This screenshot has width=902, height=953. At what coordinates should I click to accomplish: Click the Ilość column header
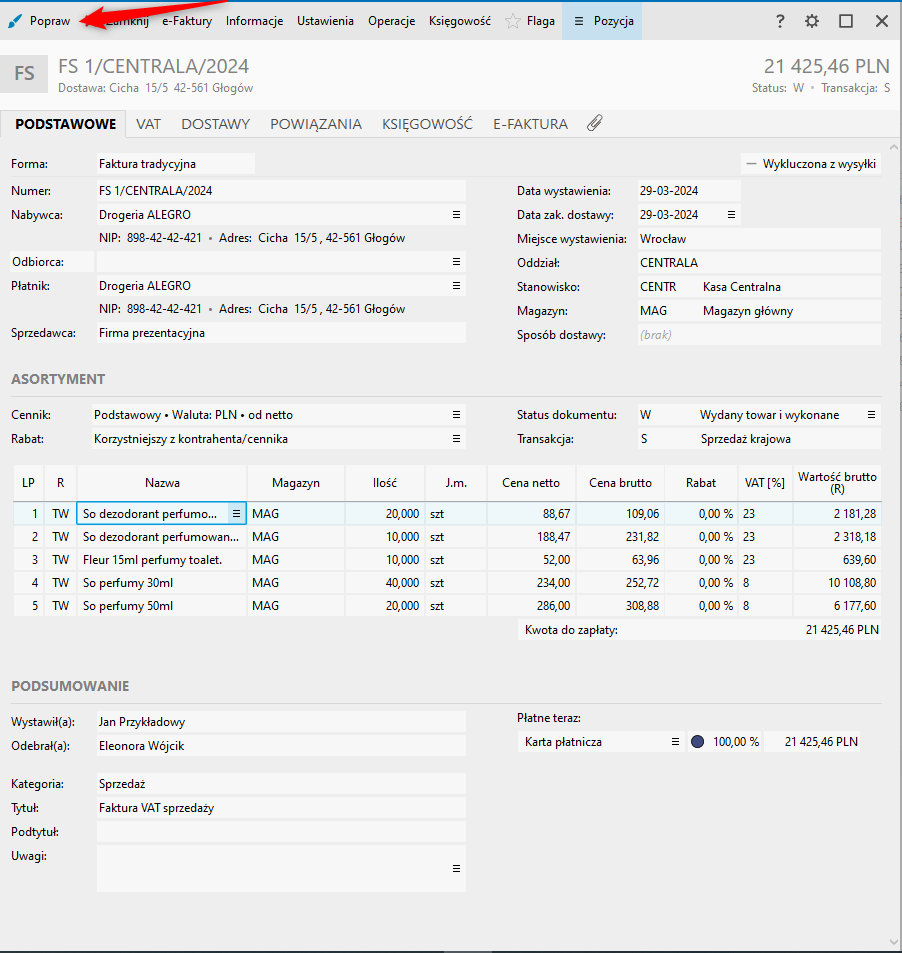385,483
